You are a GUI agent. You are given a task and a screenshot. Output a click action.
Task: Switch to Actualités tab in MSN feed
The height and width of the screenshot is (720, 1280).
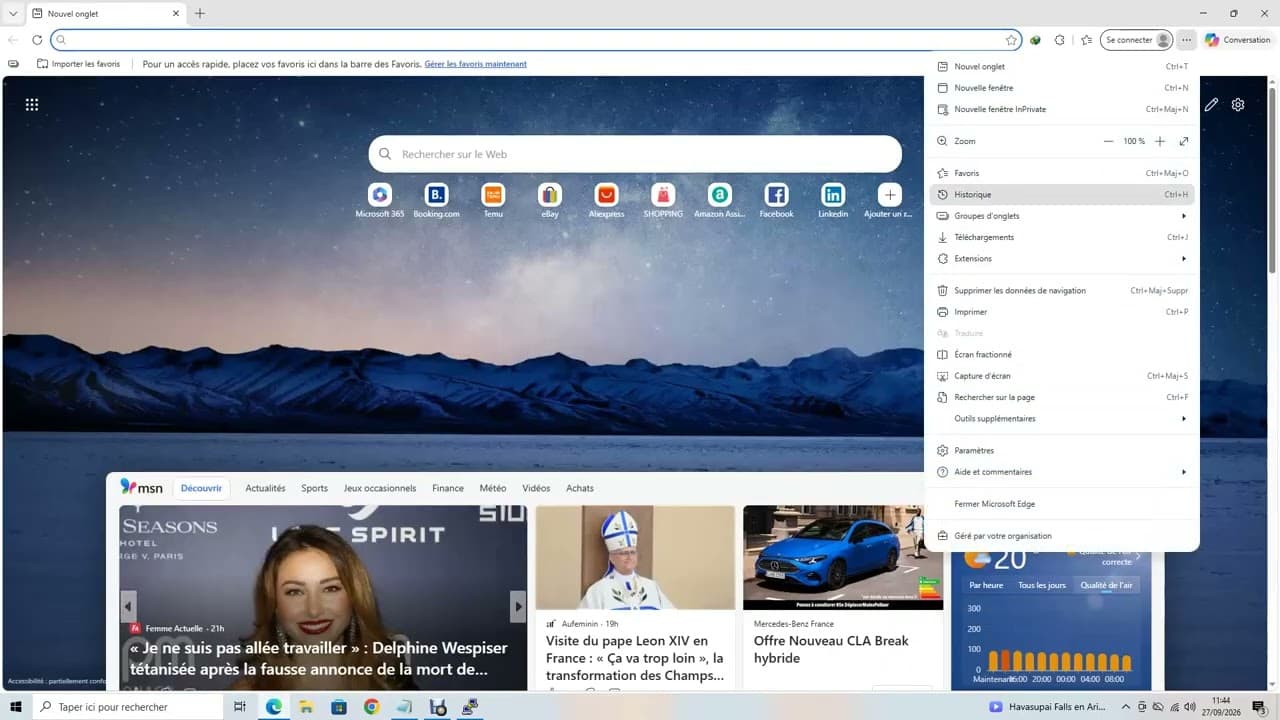[265, 488]
